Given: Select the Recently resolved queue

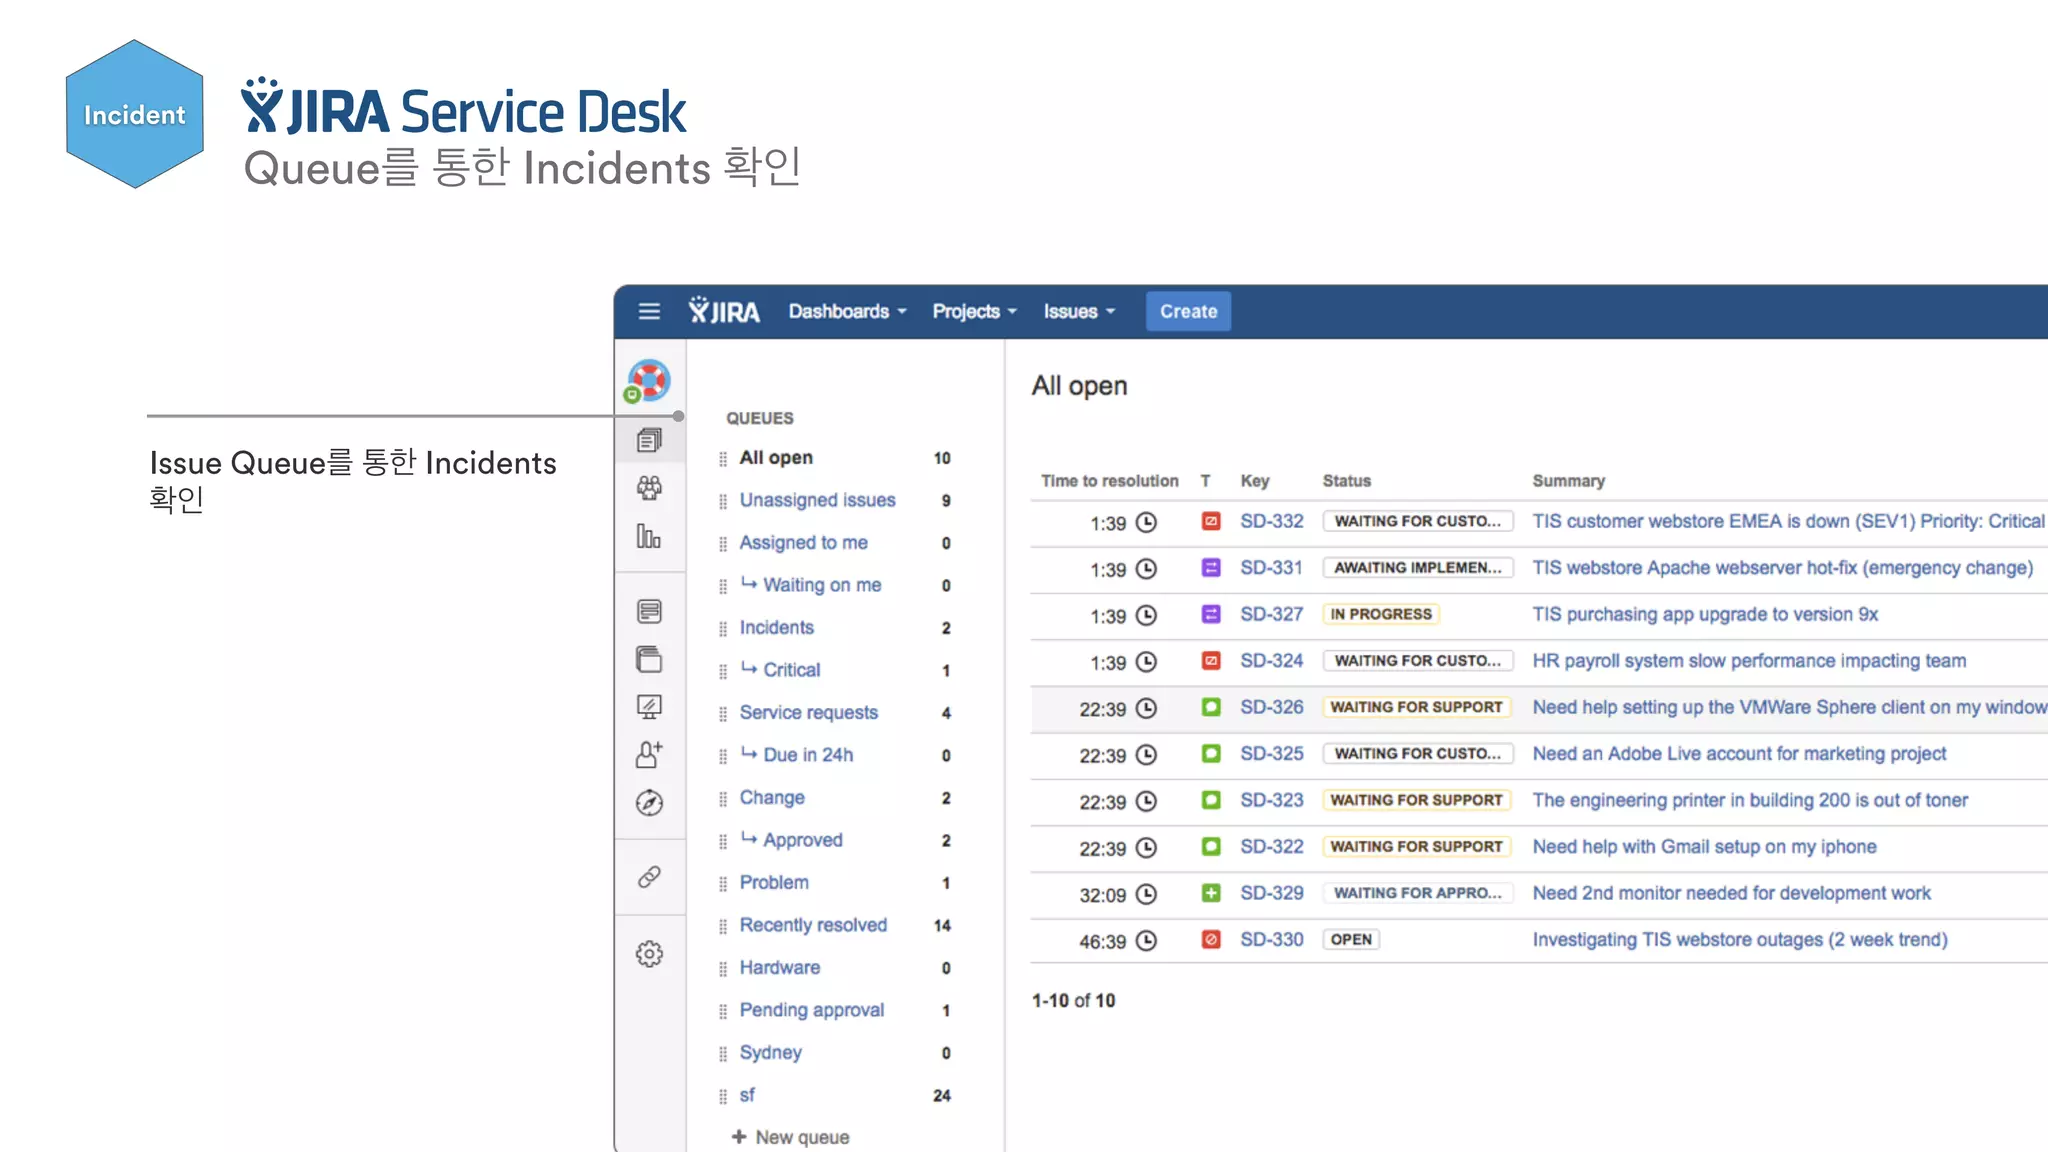Looking at the screenshot, I should (x=812, y=925).
